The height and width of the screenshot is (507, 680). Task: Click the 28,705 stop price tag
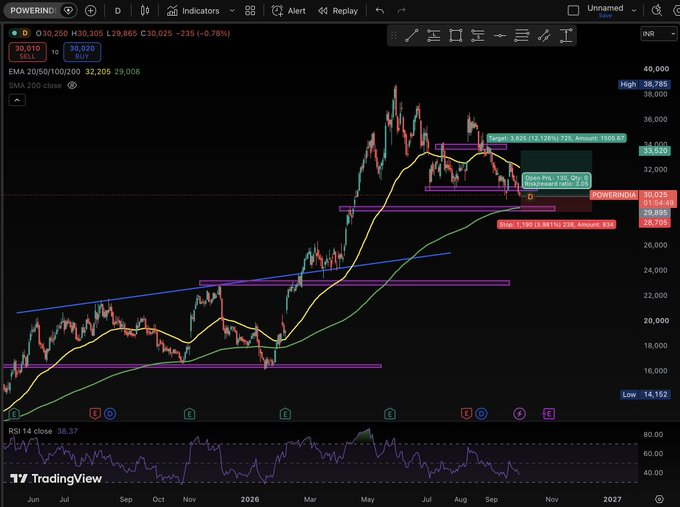point(655,222)
